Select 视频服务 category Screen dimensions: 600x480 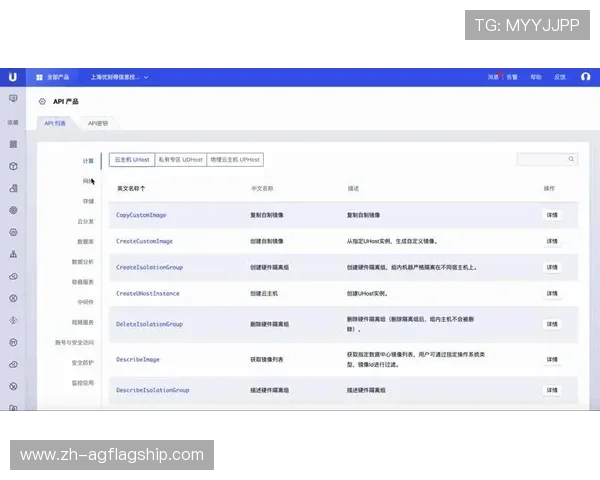83,322
